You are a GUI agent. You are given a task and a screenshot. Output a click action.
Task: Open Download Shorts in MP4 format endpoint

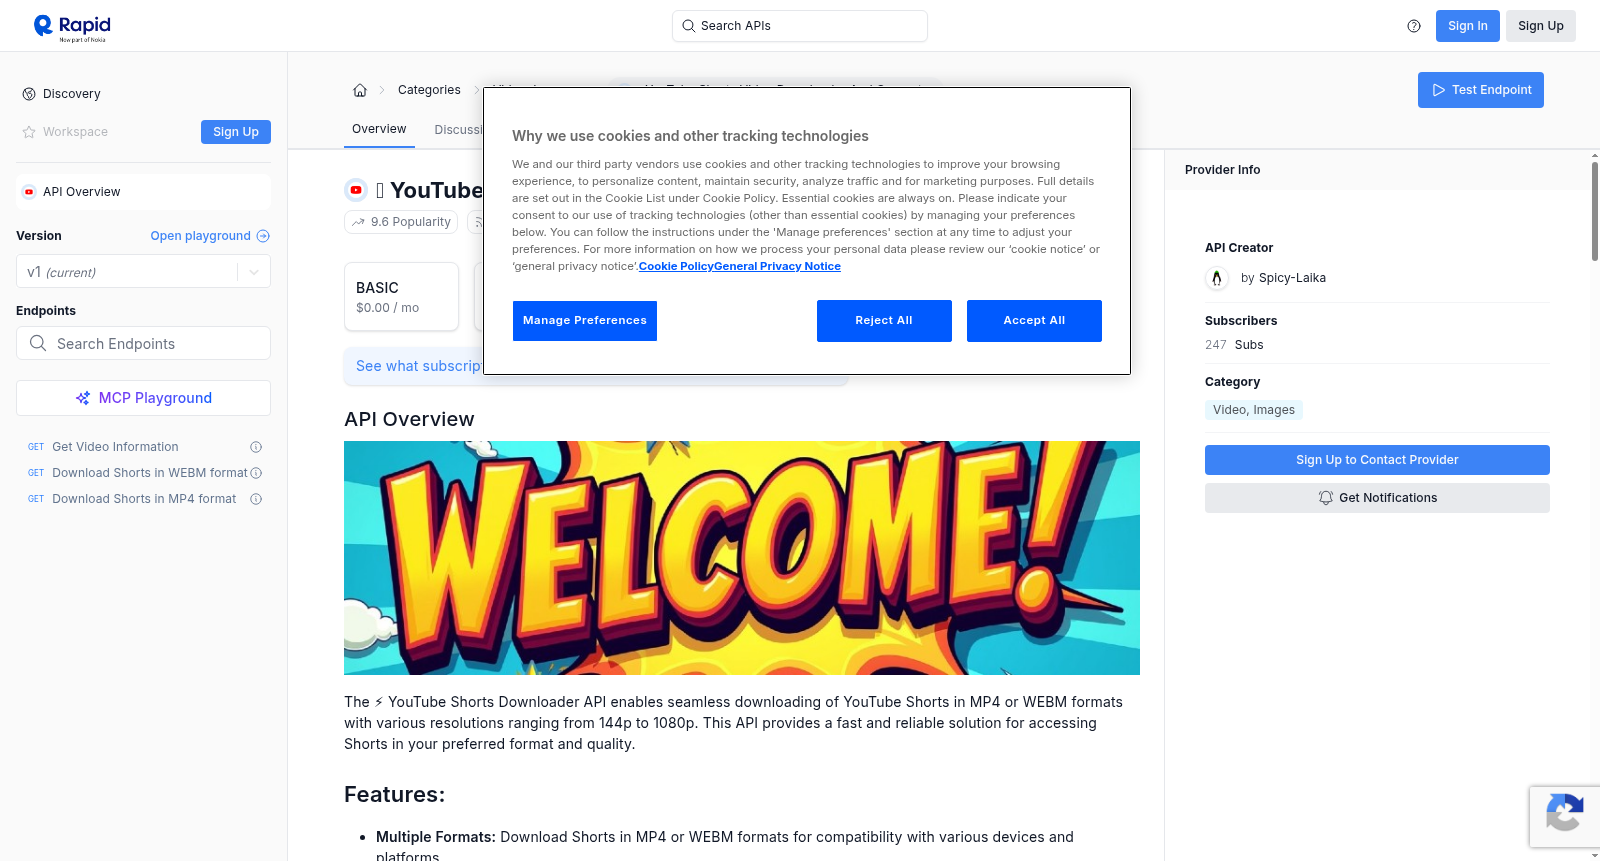tap(144, 499)
